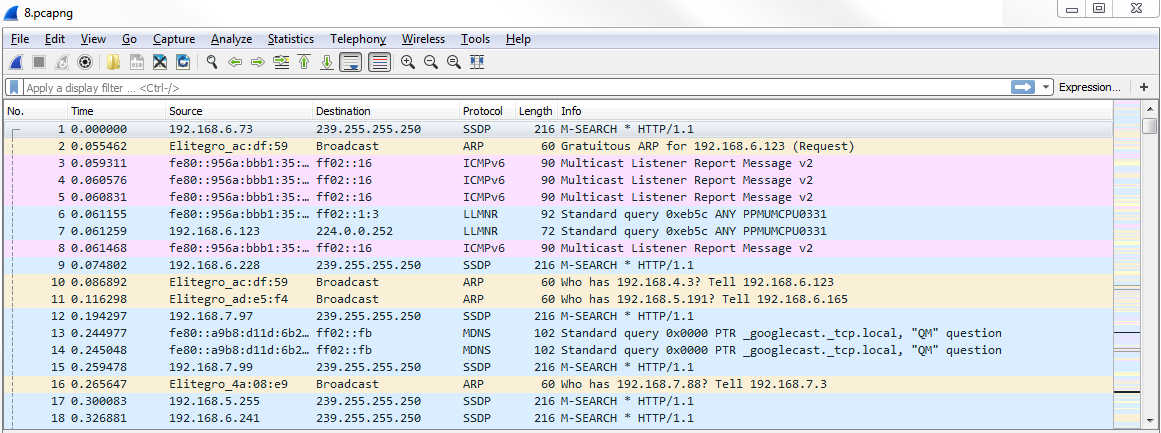Toggle auto-scroll during live capture

click(350, 62)
